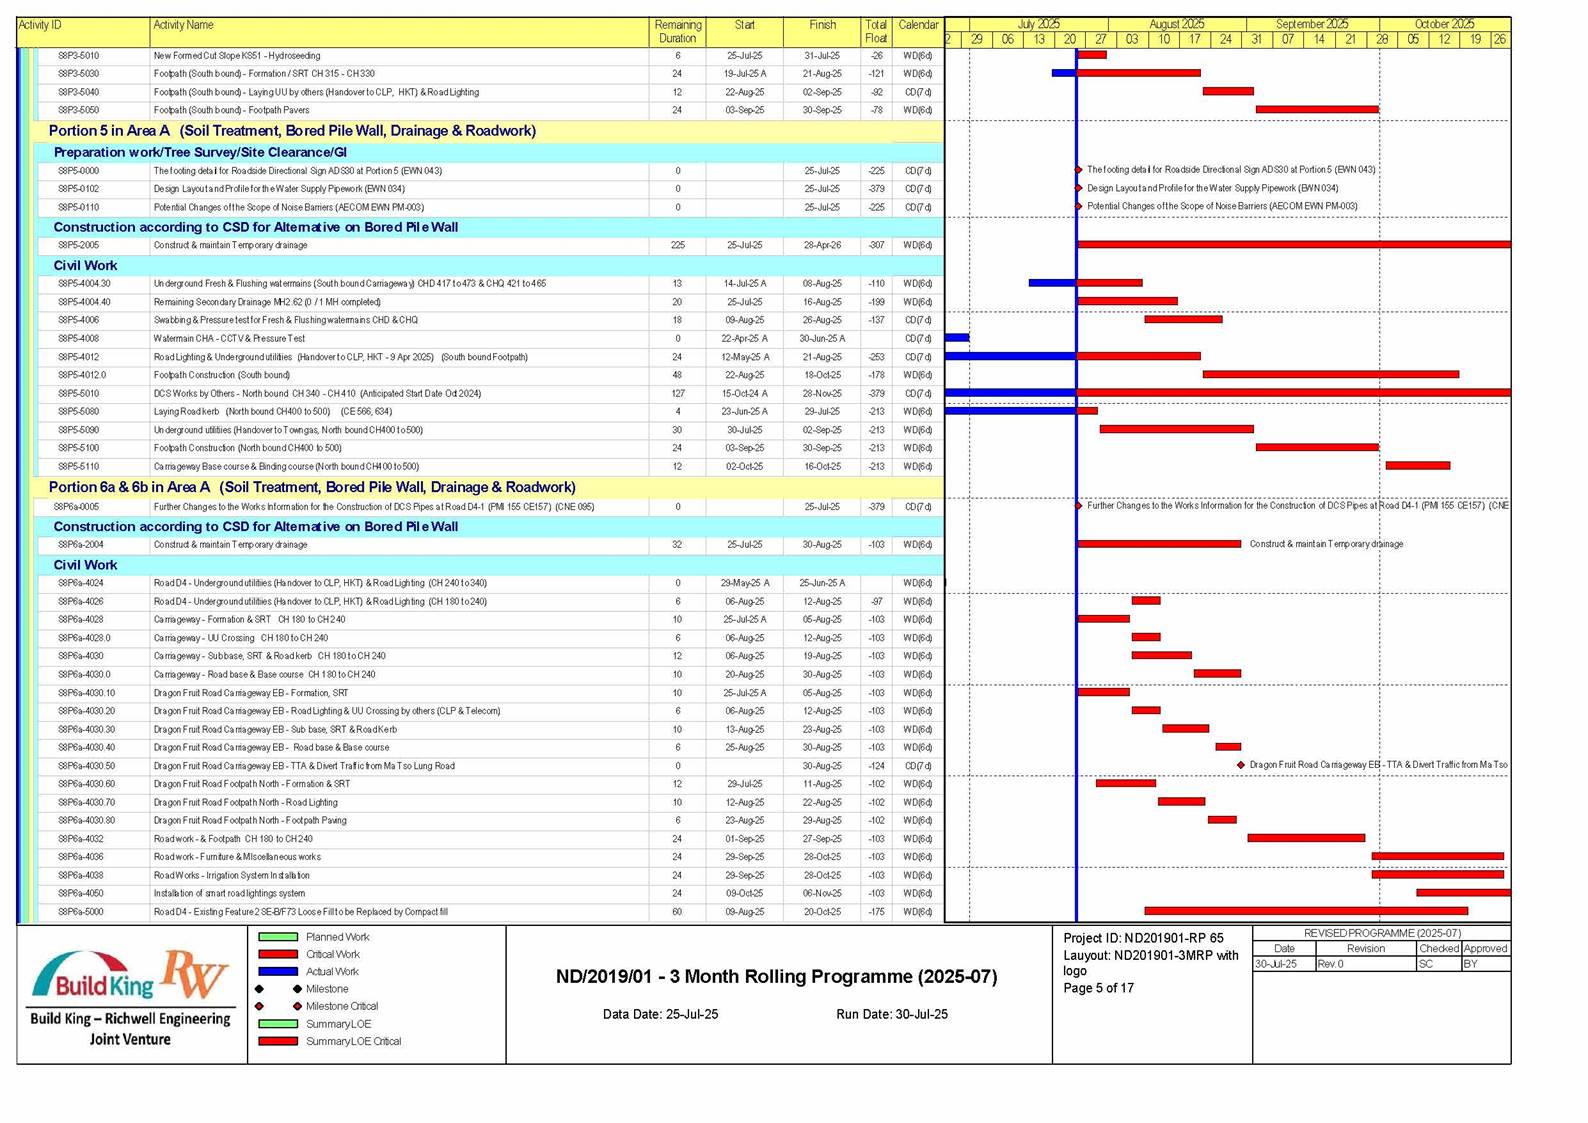
Task: Select the August 2025 timeline header
Action: click(1177, 24)
